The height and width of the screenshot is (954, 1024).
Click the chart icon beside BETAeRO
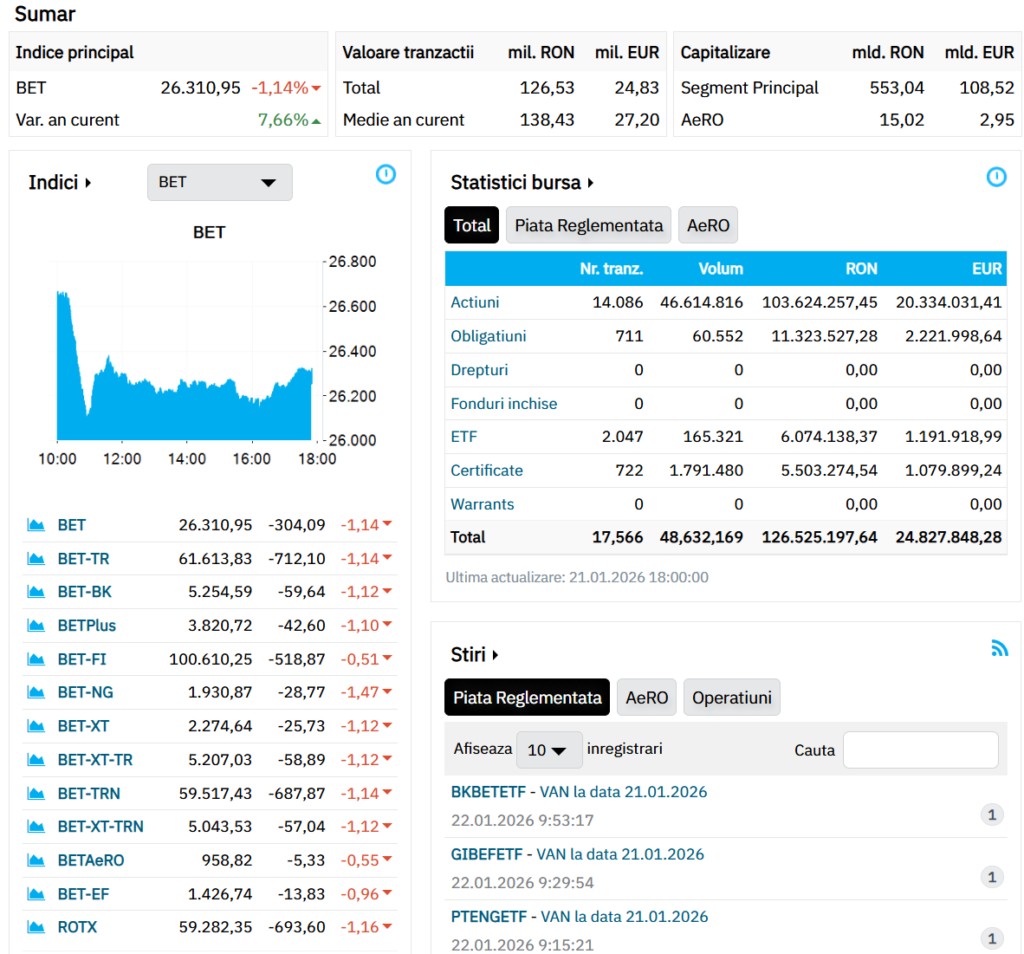click(37, 860)
